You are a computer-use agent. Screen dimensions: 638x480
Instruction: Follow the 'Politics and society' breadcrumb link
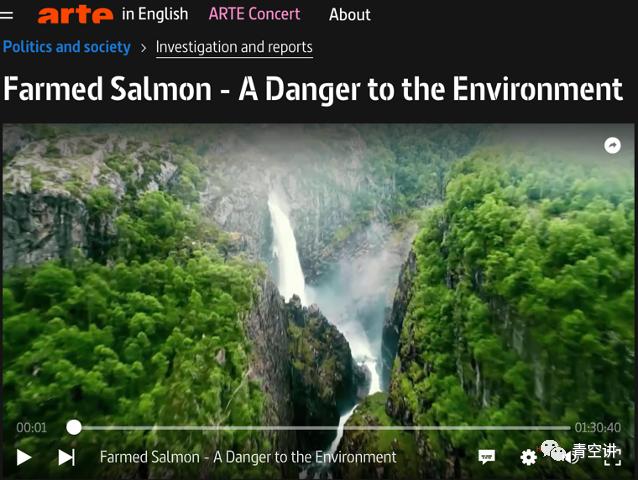pyautogui.click(x=67, y=47)
